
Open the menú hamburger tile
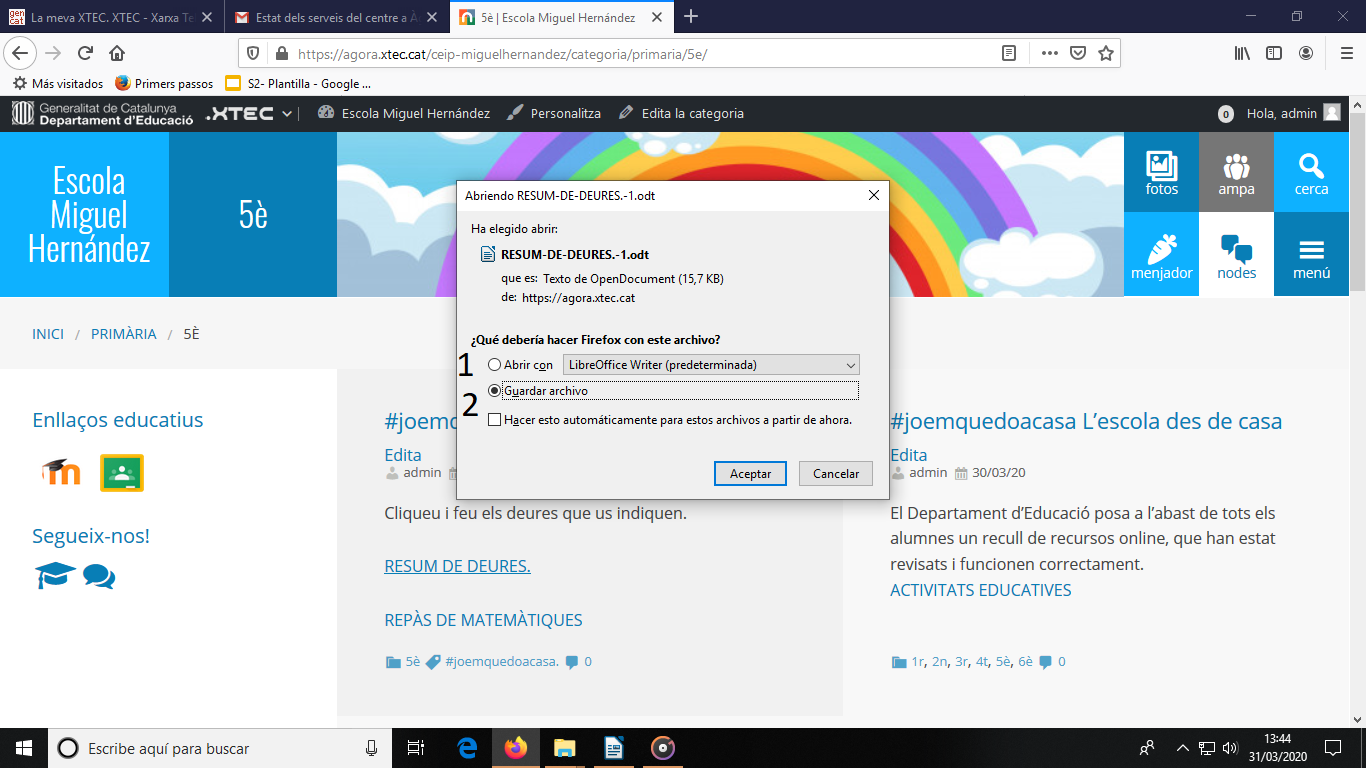[1311, 256]
